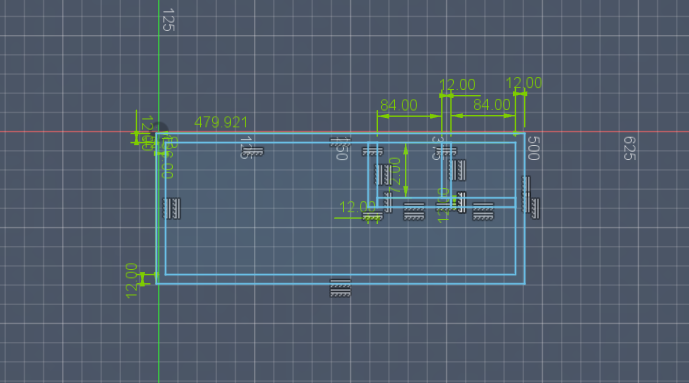Viewport: 689px width, 383px height.
Task: Click the parallel constraint icon on the rectangle's left edge
Action: pos(172,209)
